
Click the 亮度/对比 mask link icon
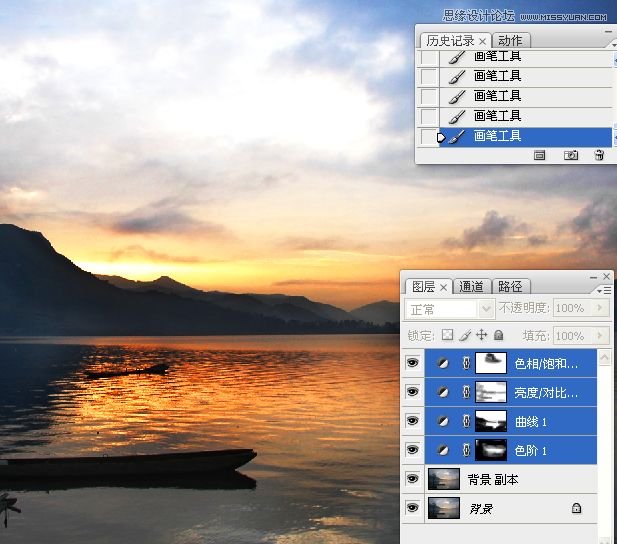click(x=466, y=392)
